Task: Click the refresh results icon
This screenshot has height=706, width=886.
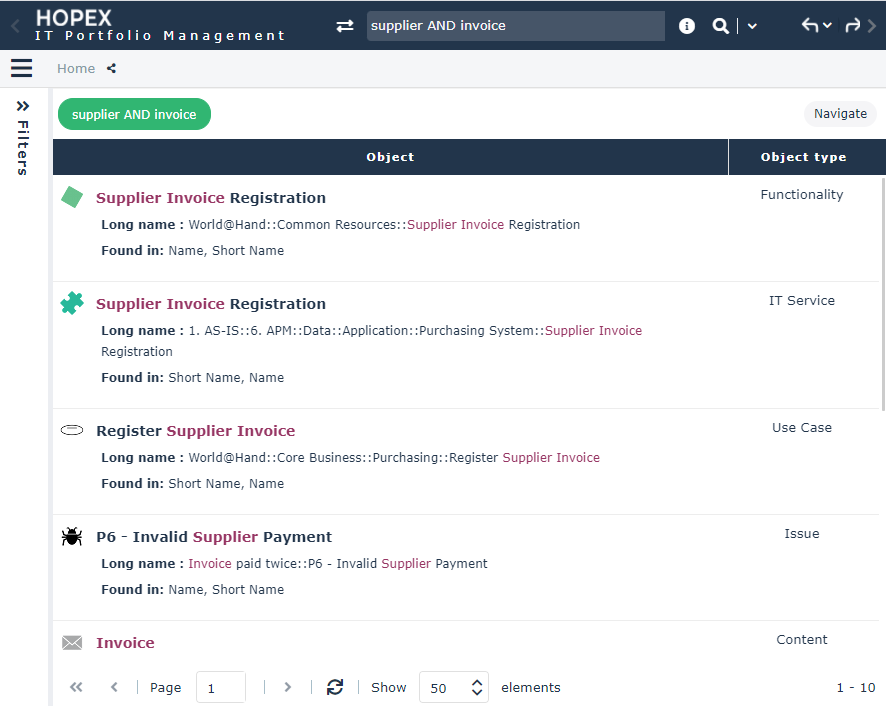Action: pyautogui.click(x=335, y=687)
